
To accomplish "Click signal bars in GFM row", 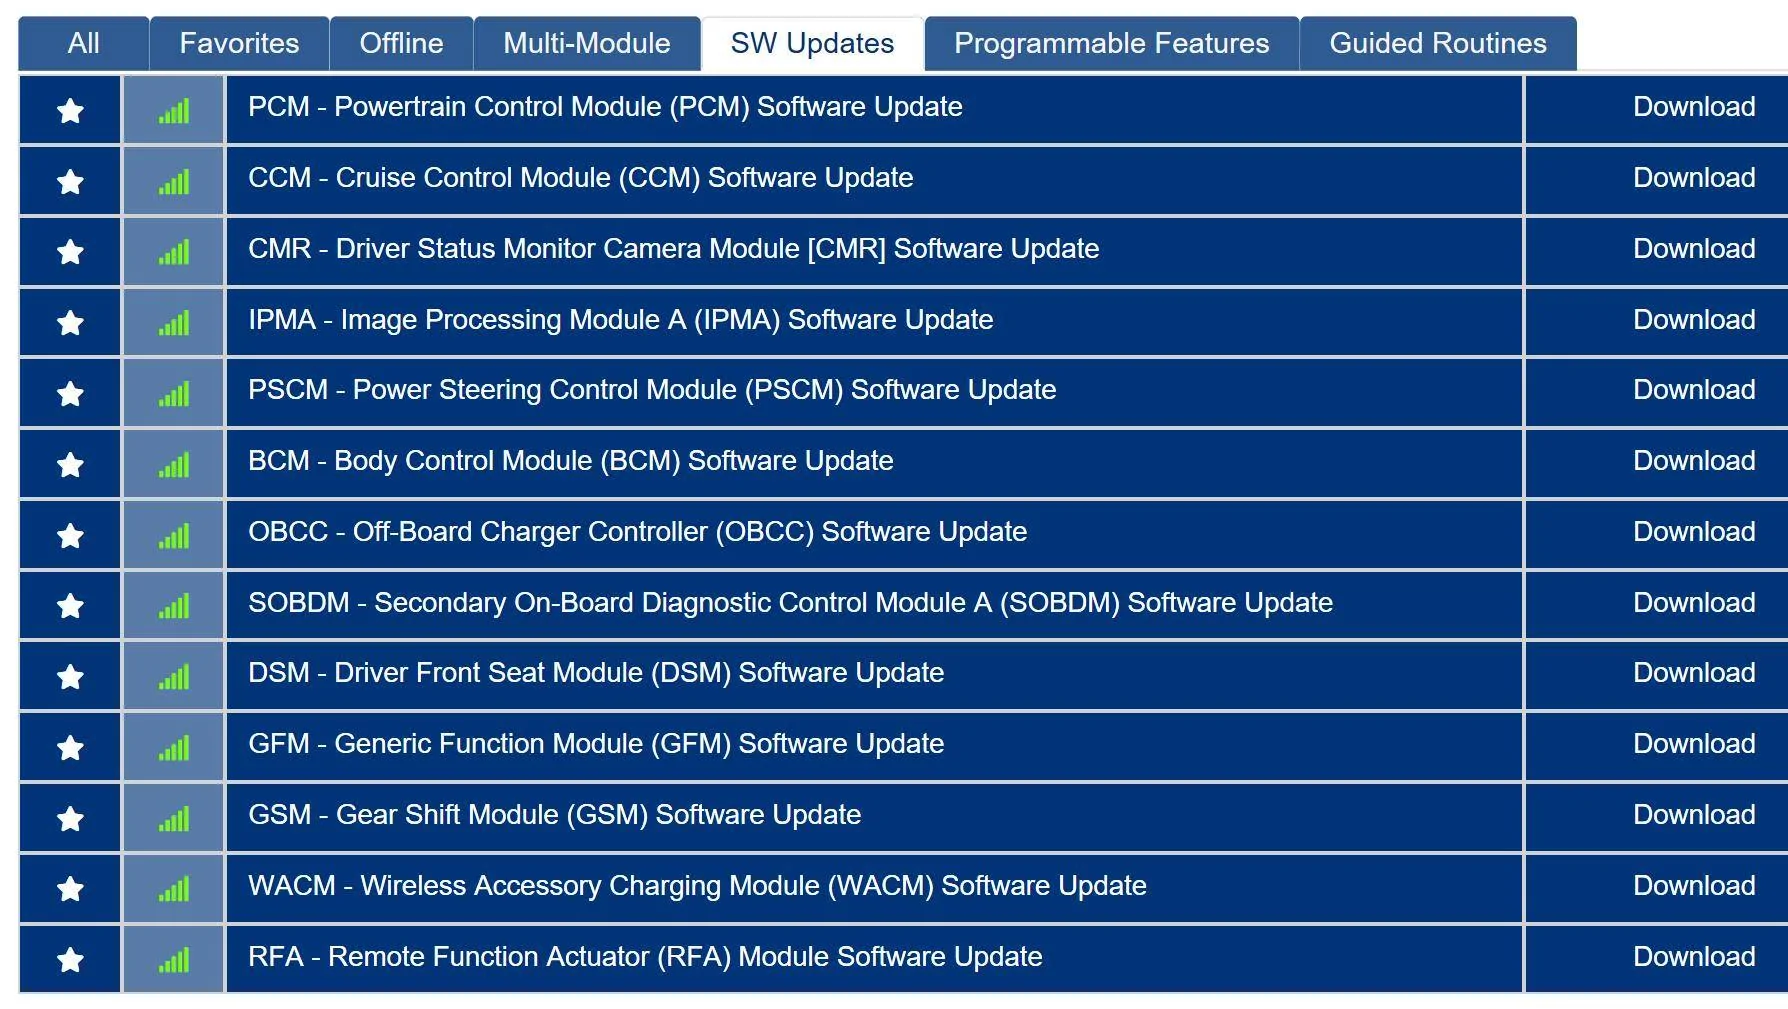I will tap(174, 748).
